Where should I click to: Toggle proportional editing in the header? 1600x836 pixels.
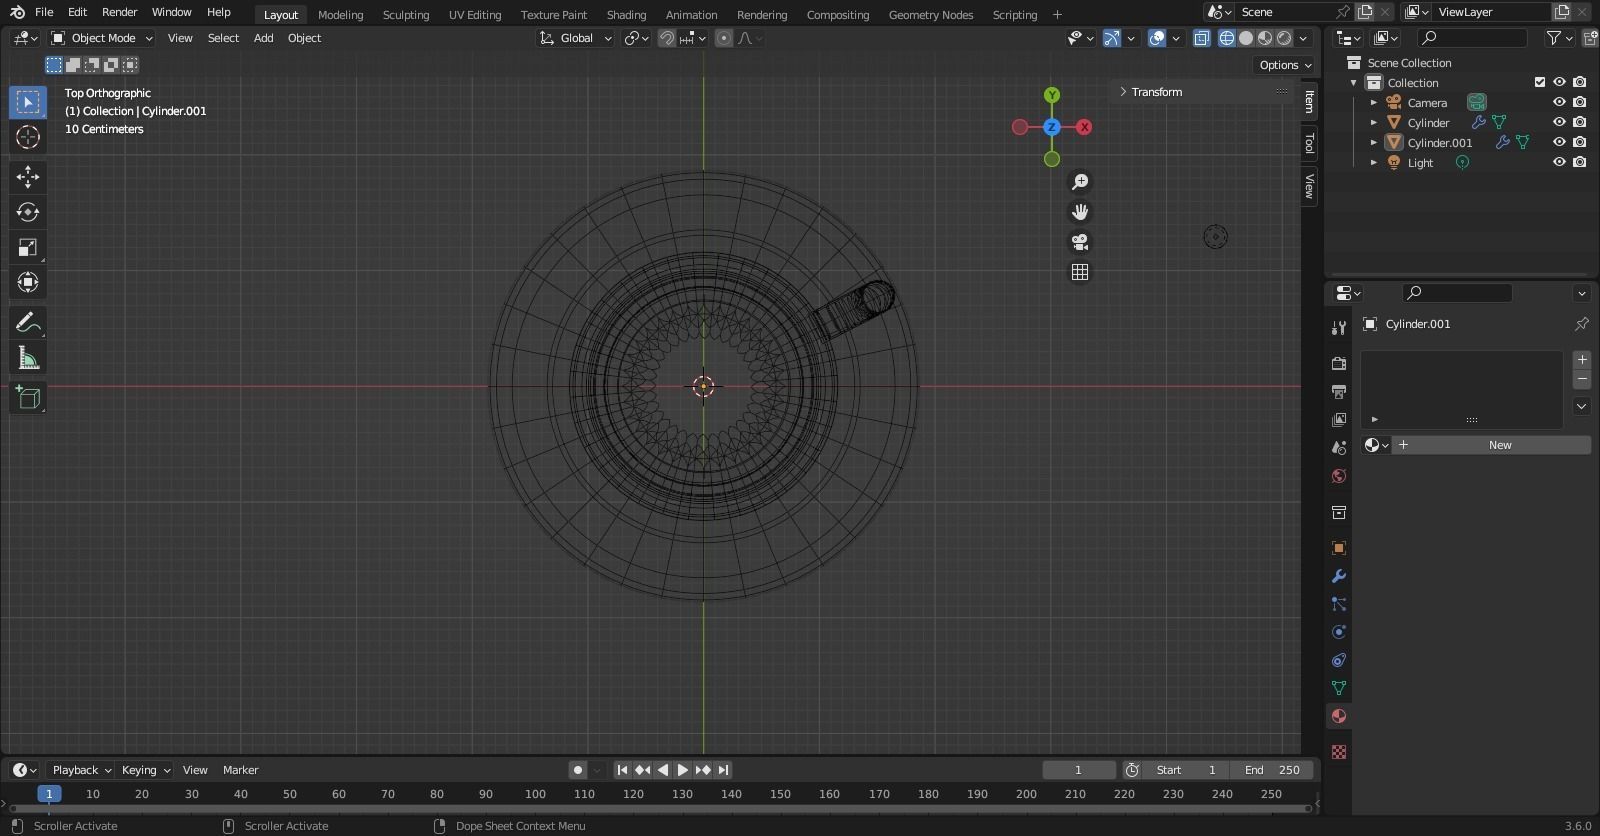coord(724,38)
